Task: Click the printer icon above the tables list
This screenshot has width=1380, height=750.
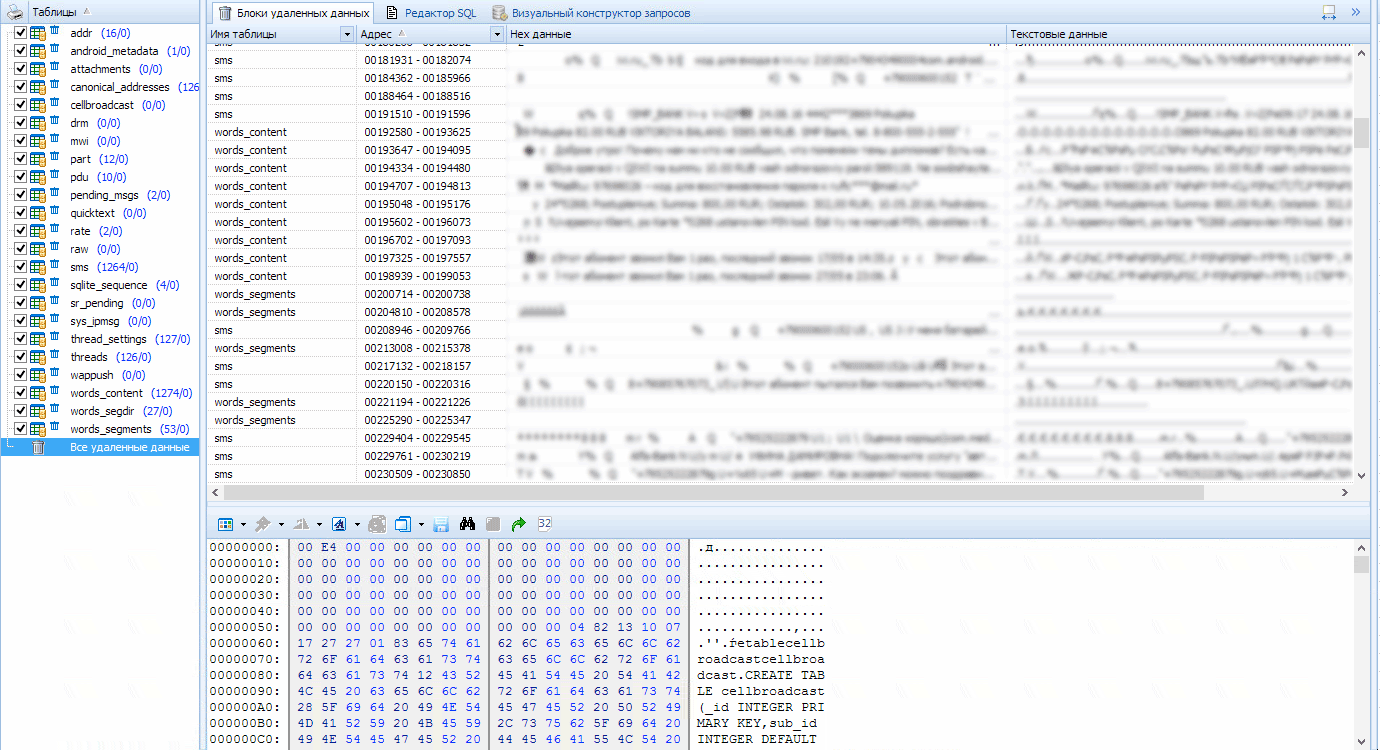Action: click(x=16, y=12)
